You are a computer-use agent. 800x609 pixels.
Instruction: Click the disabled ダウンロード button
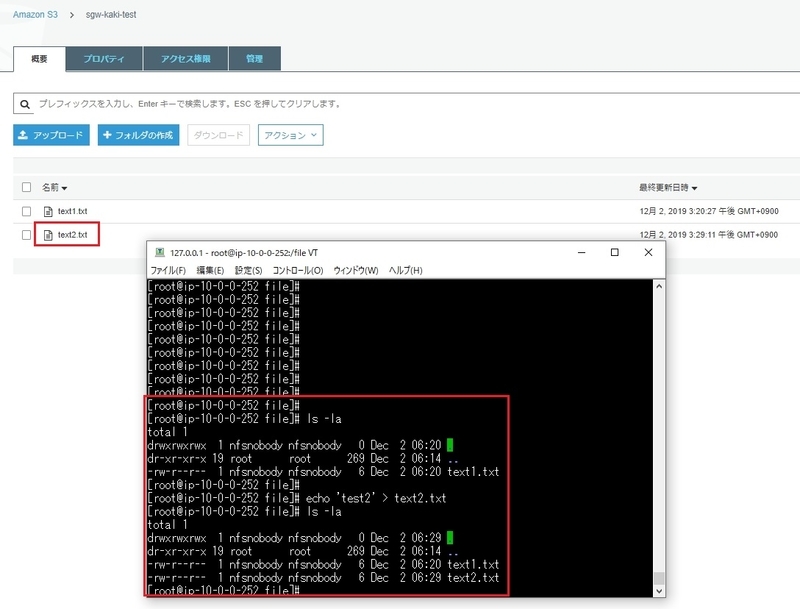click(x=218, y=135)
